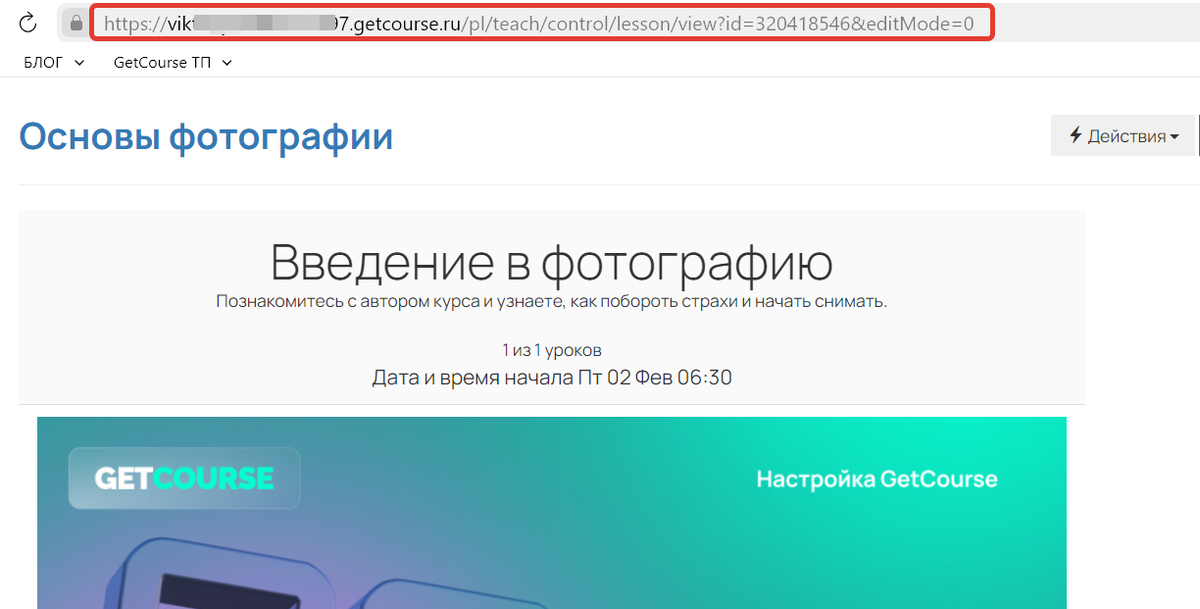Reload the page with the refresh icon
1200x609 pixels.
tap(28, 22)
